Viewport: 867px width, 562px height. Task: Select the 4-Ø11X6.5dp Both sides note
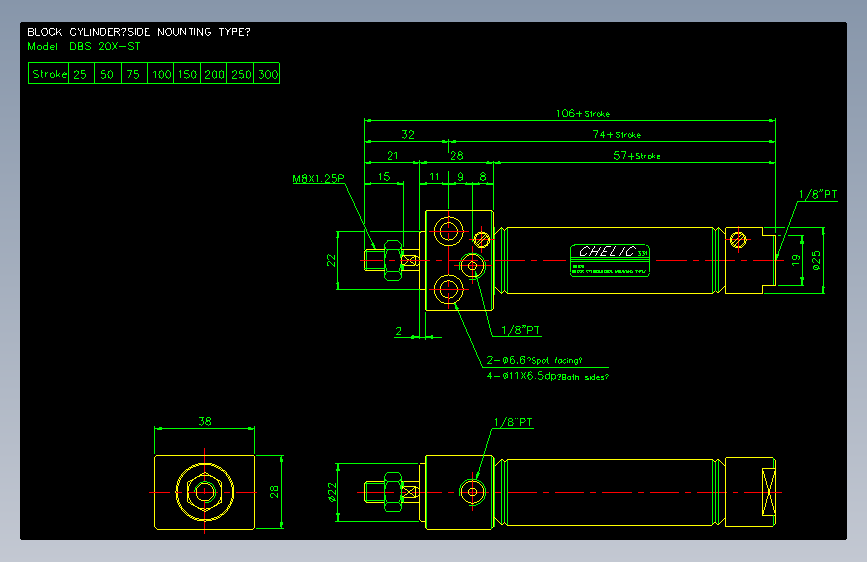pos(547,376)
